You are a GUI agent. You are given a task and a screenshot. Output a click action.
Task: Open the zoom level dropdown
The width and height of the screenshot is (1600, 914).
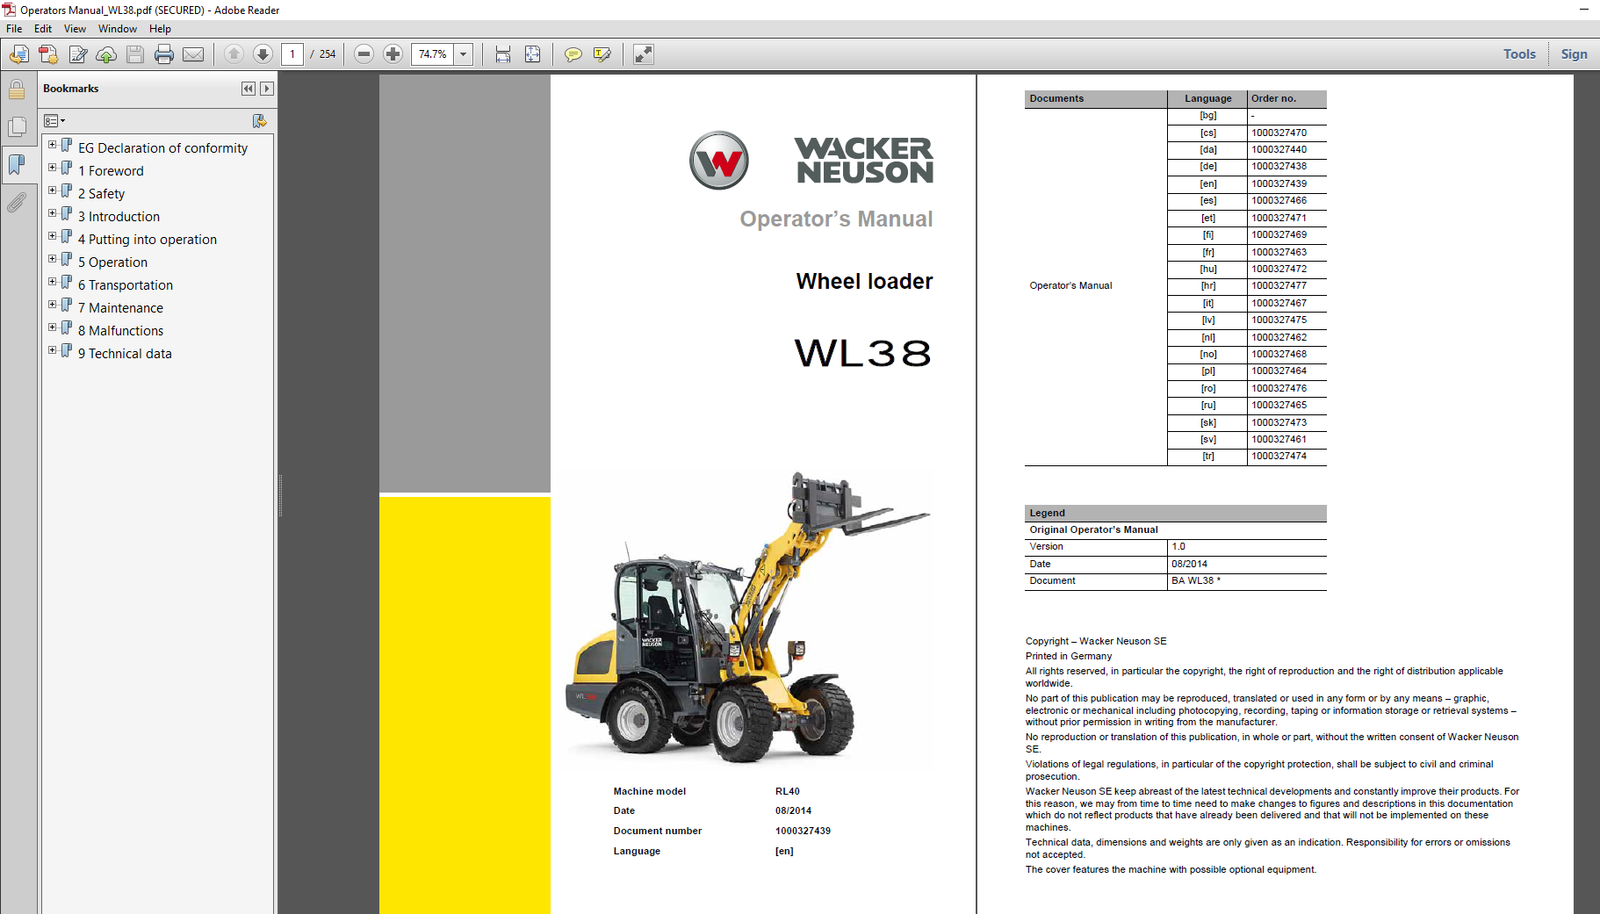click(463, 54)
